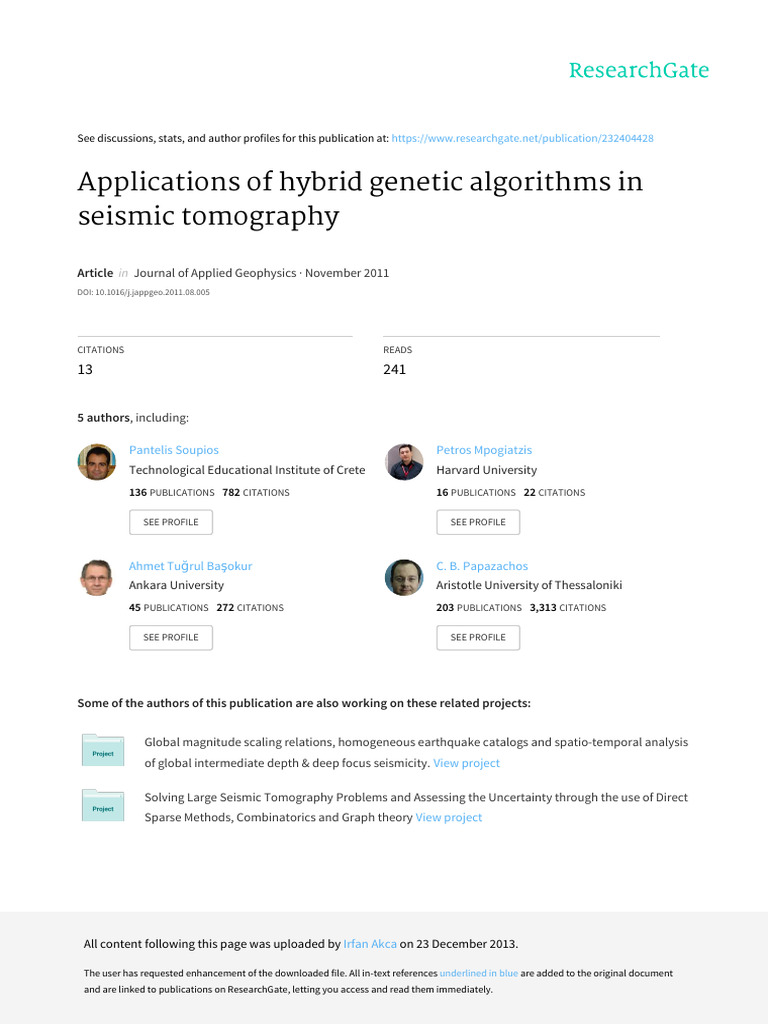Open View project for seismic tomography problems

pyautogui.click(x=449, y=817)
